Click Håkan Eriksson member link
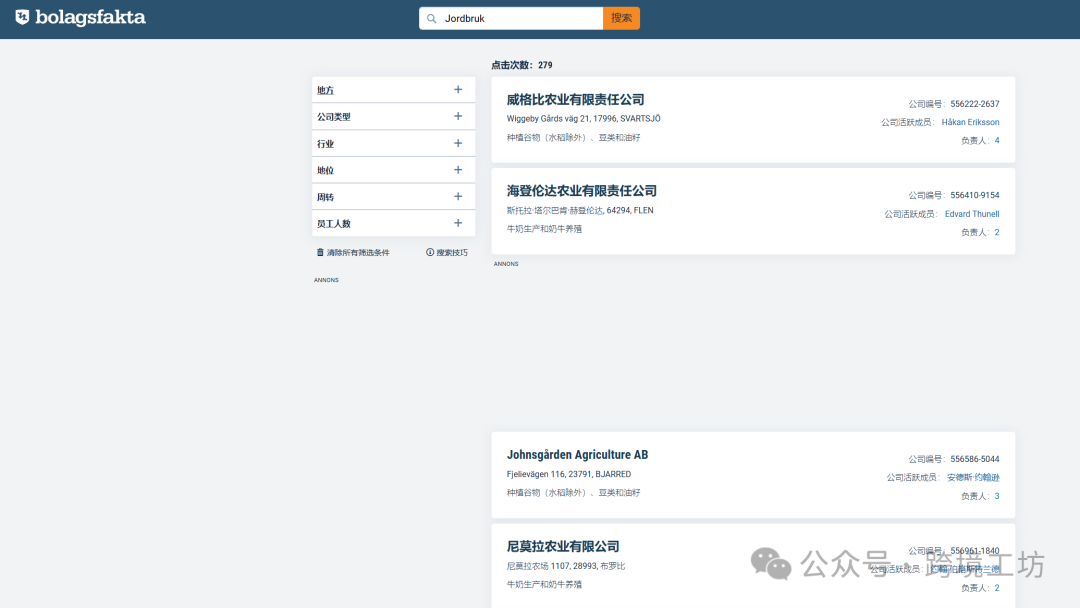The height and width of the screenshot is (608, 1080). [x=970, y=122]
